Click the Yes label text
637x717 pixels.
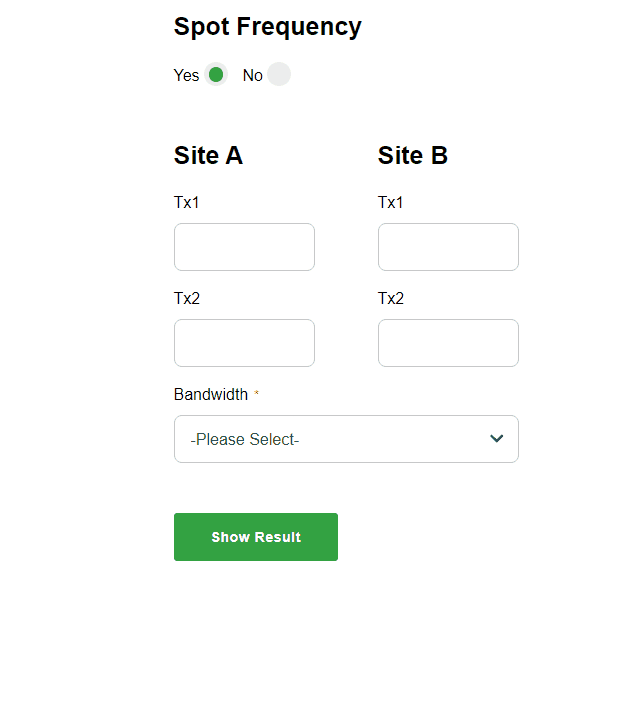pyautogui.click(x=187, y=75)
